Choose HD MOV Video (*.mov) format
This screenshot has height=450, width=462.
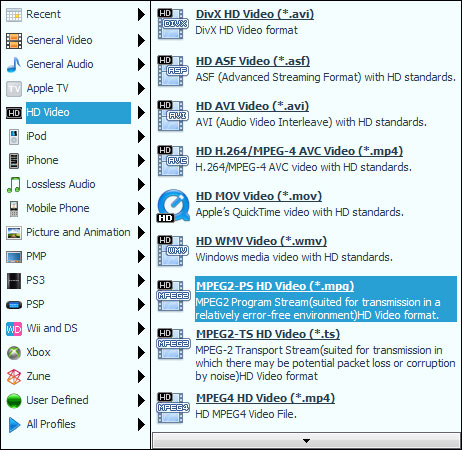click(x=259, y=196)
